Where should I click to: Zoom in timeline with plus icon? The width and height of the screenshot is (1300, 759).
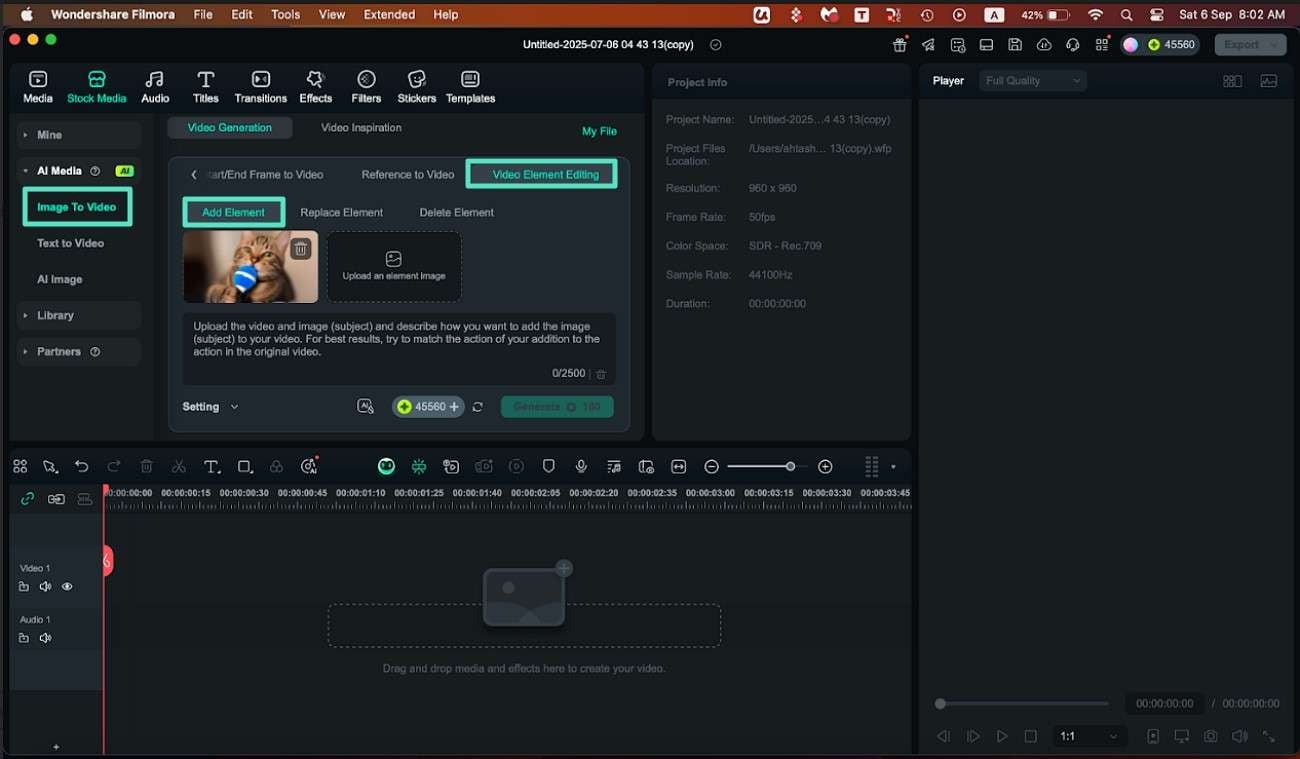click(x=825, y=467)
